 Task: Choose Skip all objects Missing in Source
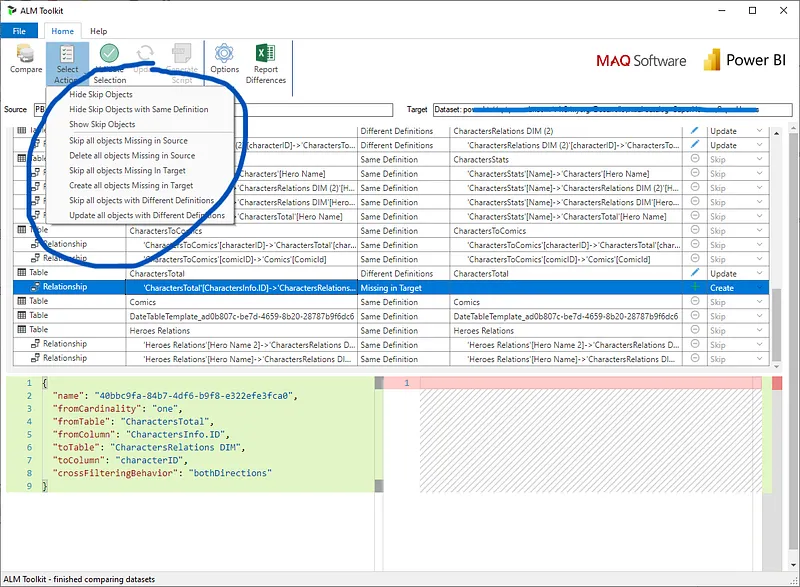click(x=128, y=140)
